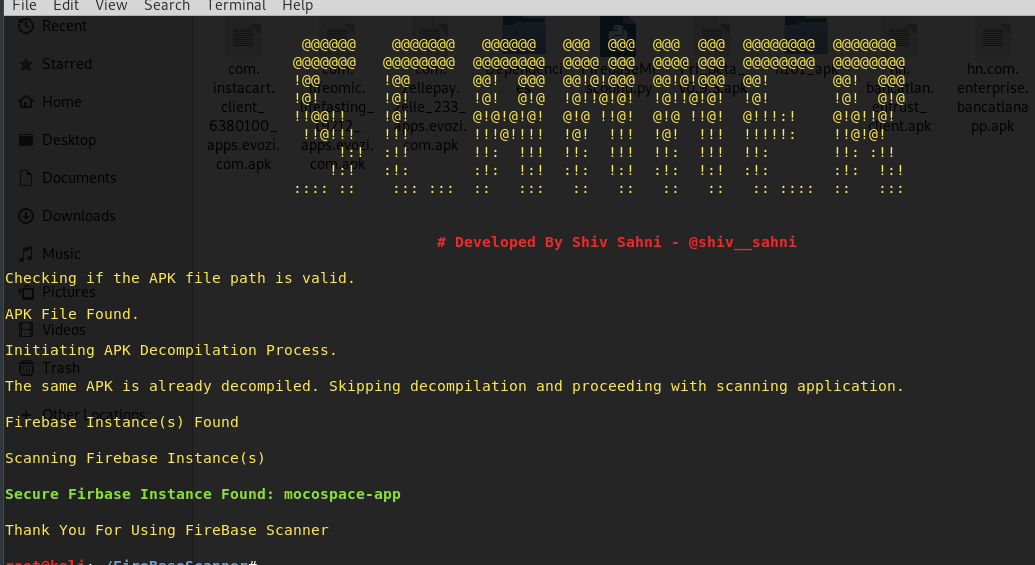The image size is (1035, 565).
Task: Open the Search menu
Action: click(166, 6)
